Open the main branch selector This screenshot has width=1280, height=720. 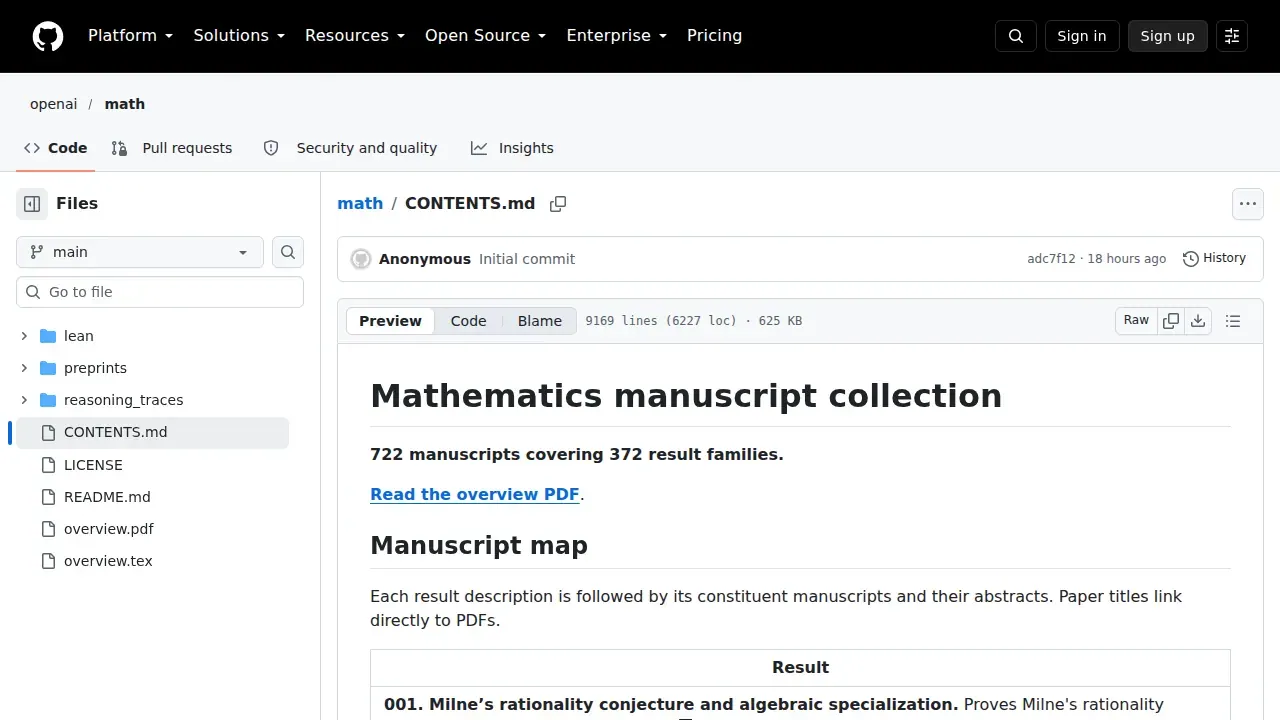point(140,252)
